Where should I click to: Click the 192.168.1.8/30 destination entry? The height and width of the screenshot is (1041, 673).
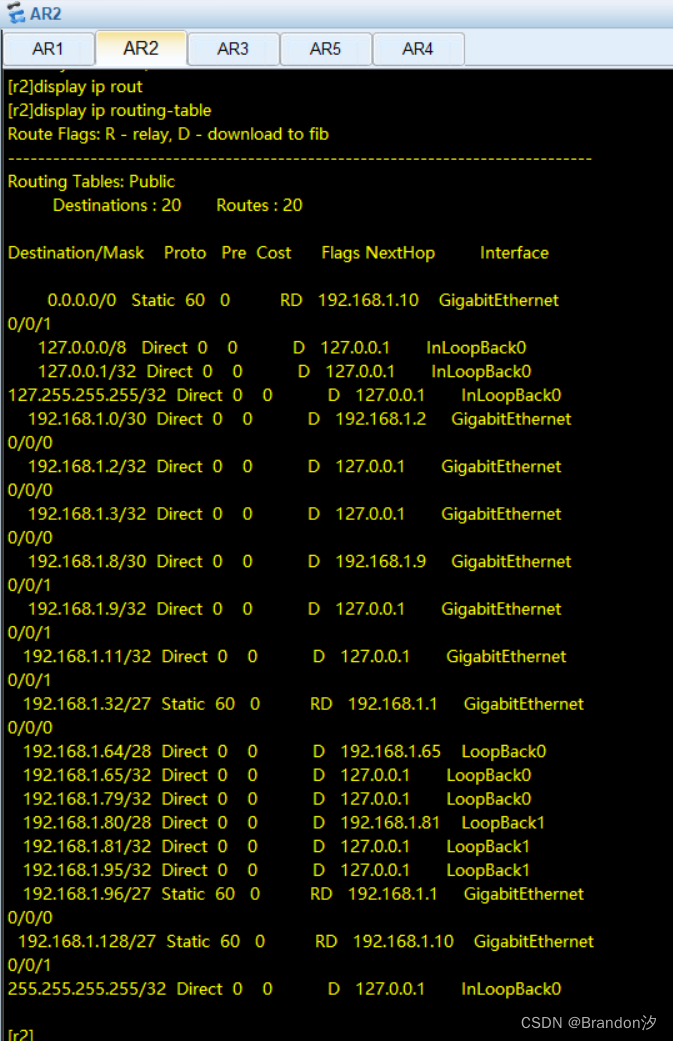pos(87,562)
